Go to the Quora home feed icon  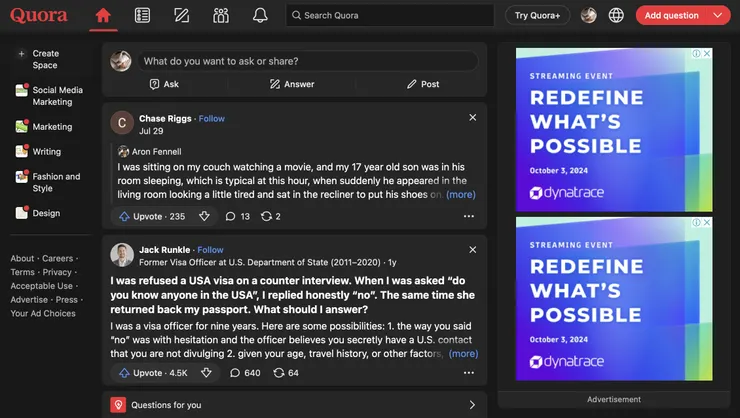pos(103,16)
